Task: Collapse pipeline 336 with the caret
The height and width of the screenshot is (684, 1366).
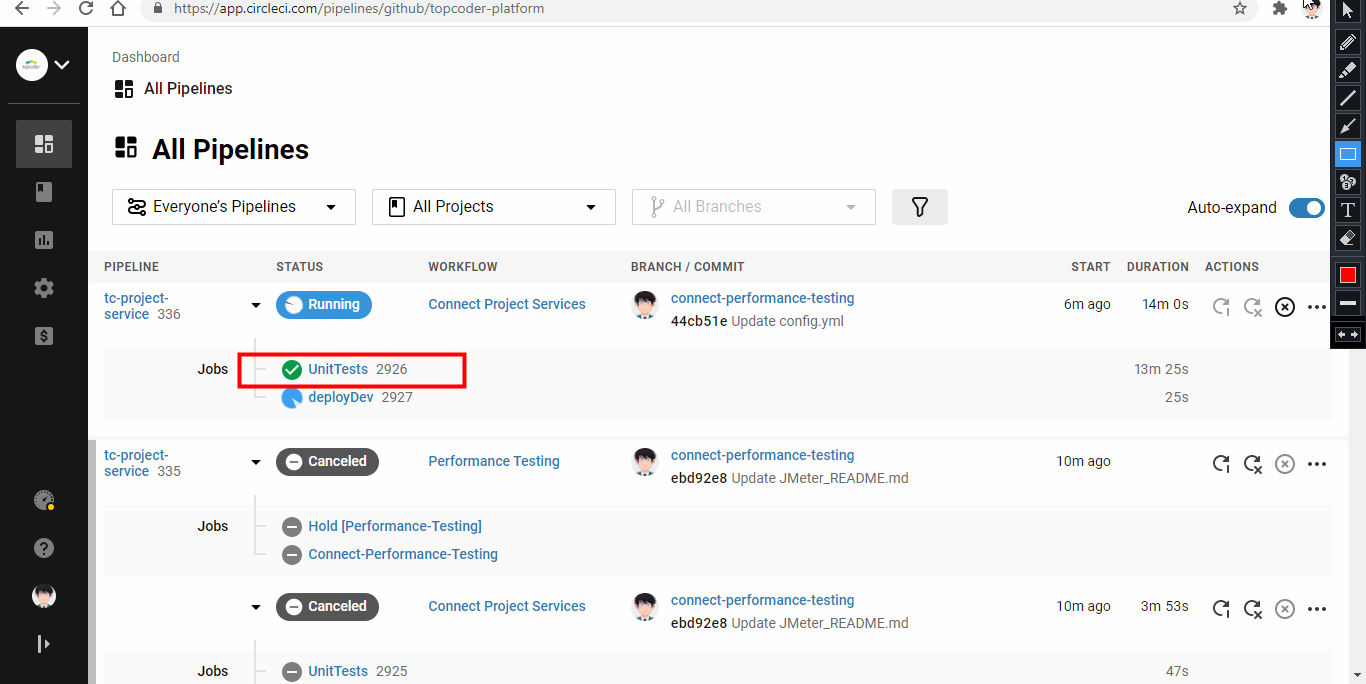Action: coord(256,305)
